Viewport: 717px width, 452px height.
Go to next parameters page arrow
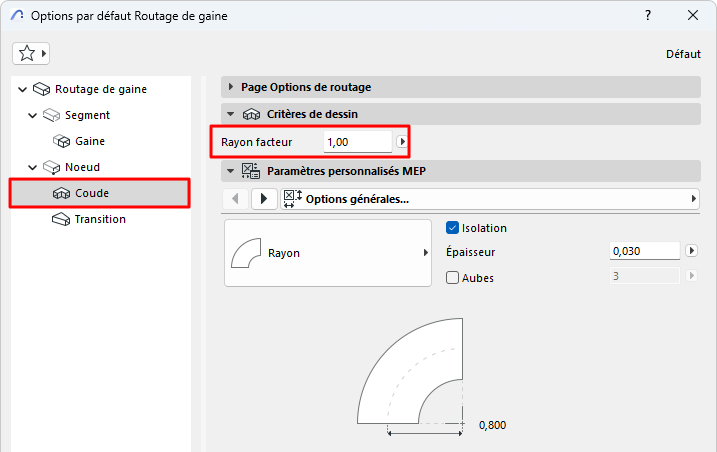[264, 198]
